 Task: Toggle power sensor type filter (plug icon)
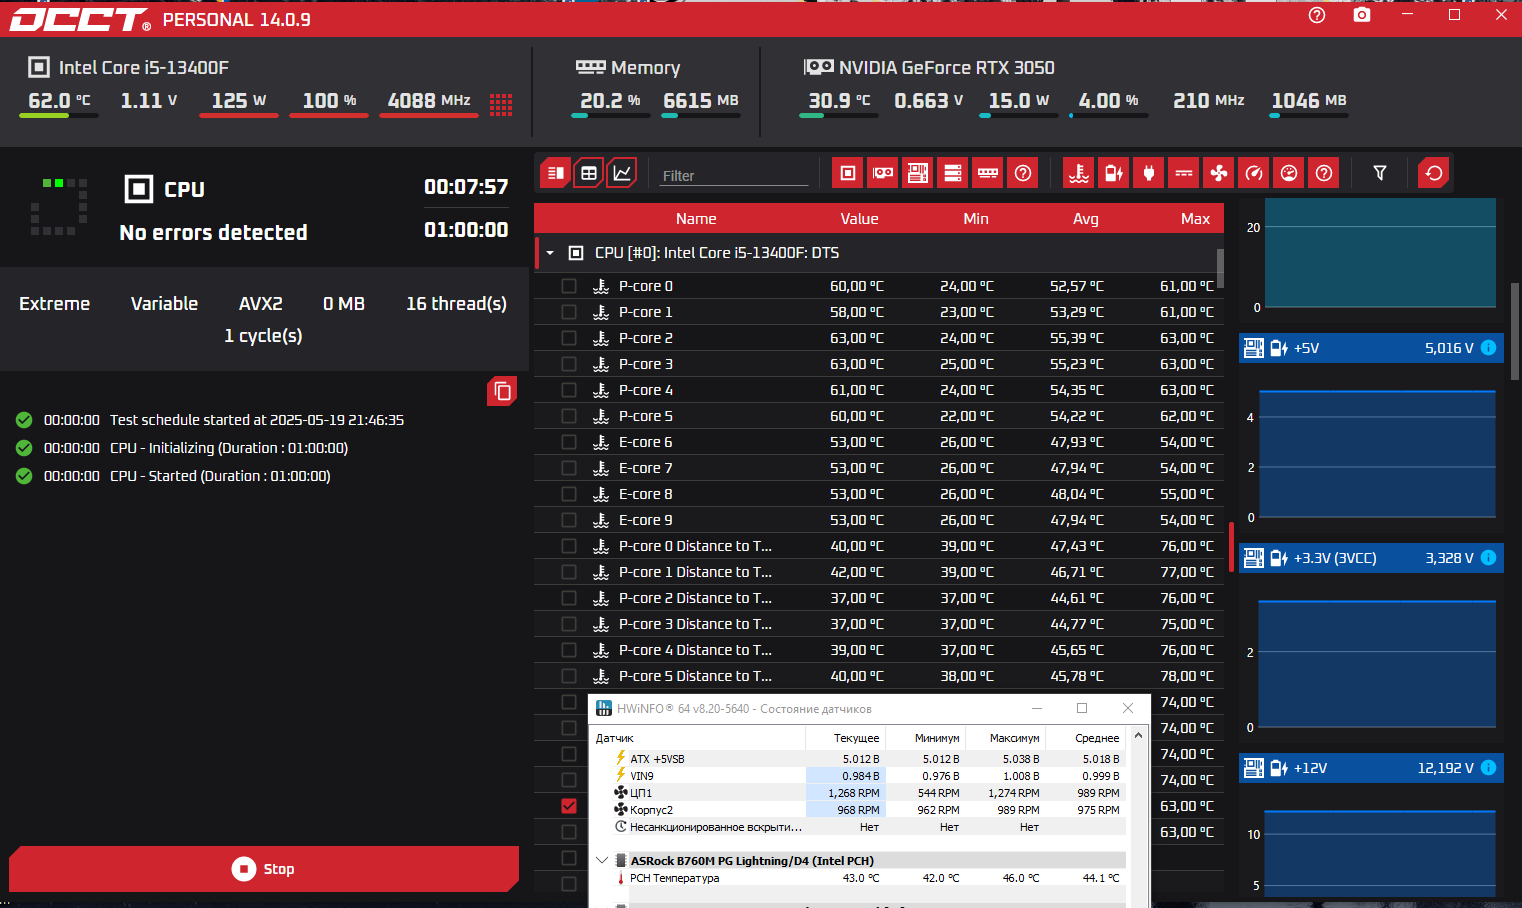click(1149, 173)
